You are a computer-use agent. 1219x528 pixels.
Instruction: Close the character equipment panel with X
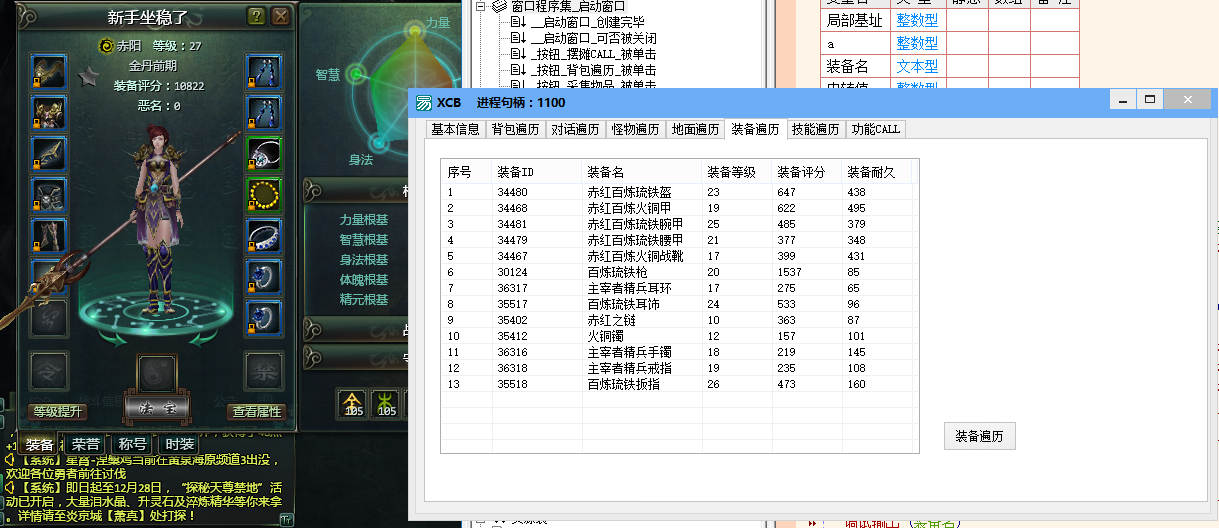click(281, 16)
